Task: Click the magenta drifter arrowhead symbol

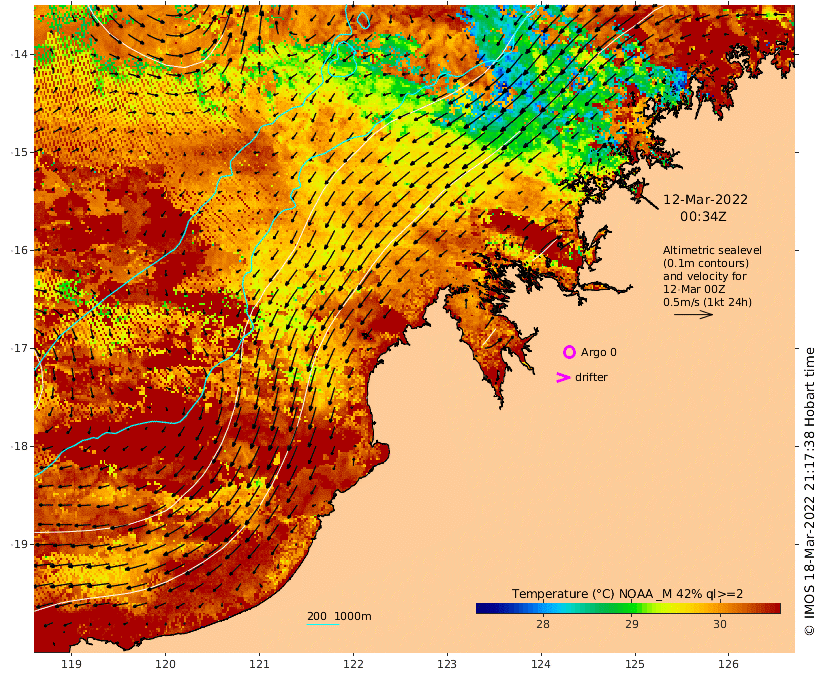Action: tap(563, 377)
